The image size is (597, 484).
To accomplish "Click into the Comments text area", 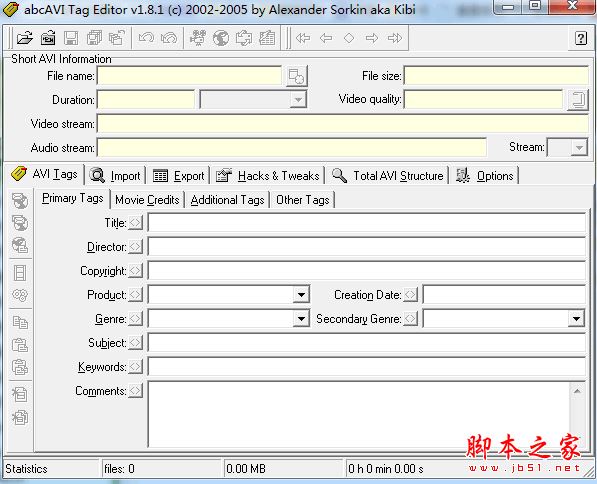I will click(x=359, y=414).
